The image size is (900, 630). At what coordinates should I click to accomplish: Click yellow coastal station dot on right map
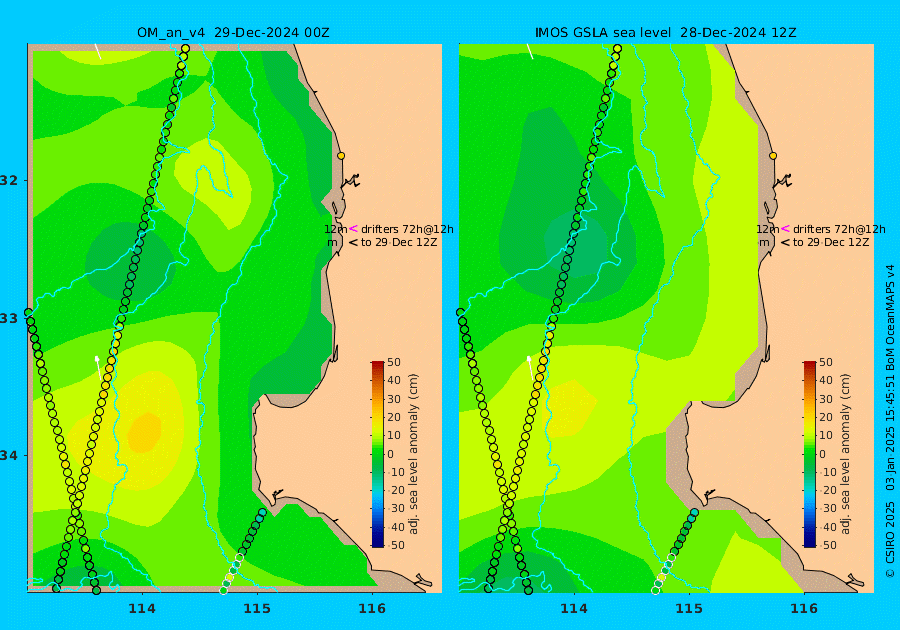tap(773, 156)
